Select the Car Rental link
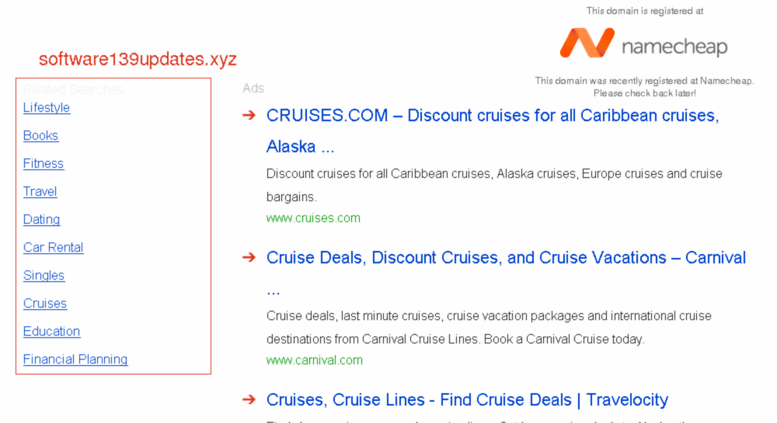Screen dimensions: 777x423 tap(54, 247)
